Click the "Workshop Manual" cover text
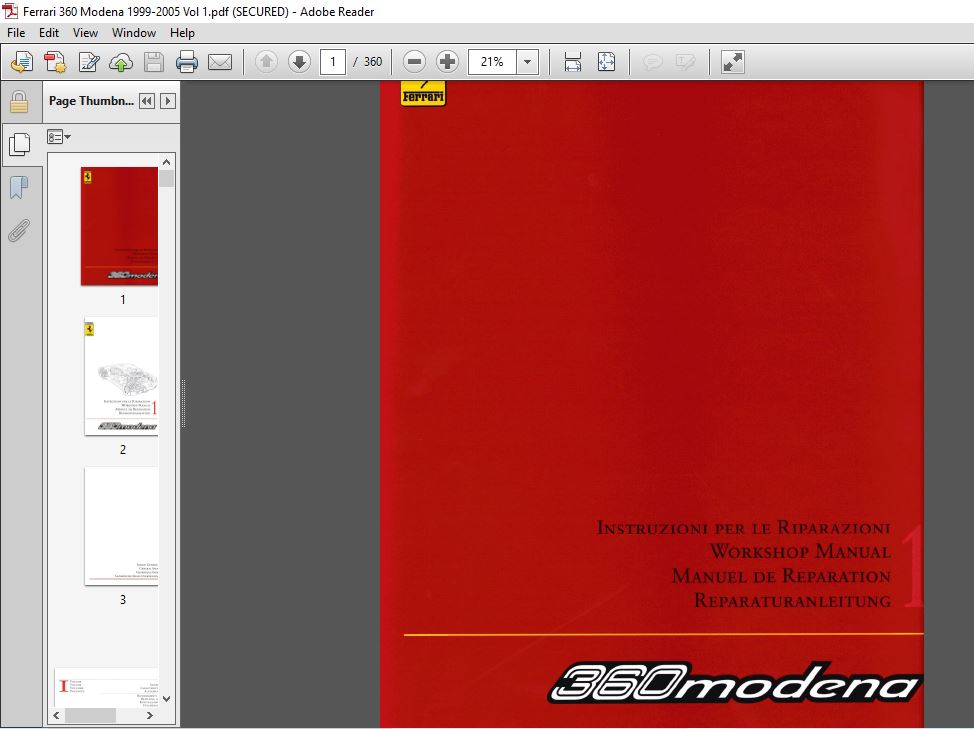 click(x=800, y=551)
